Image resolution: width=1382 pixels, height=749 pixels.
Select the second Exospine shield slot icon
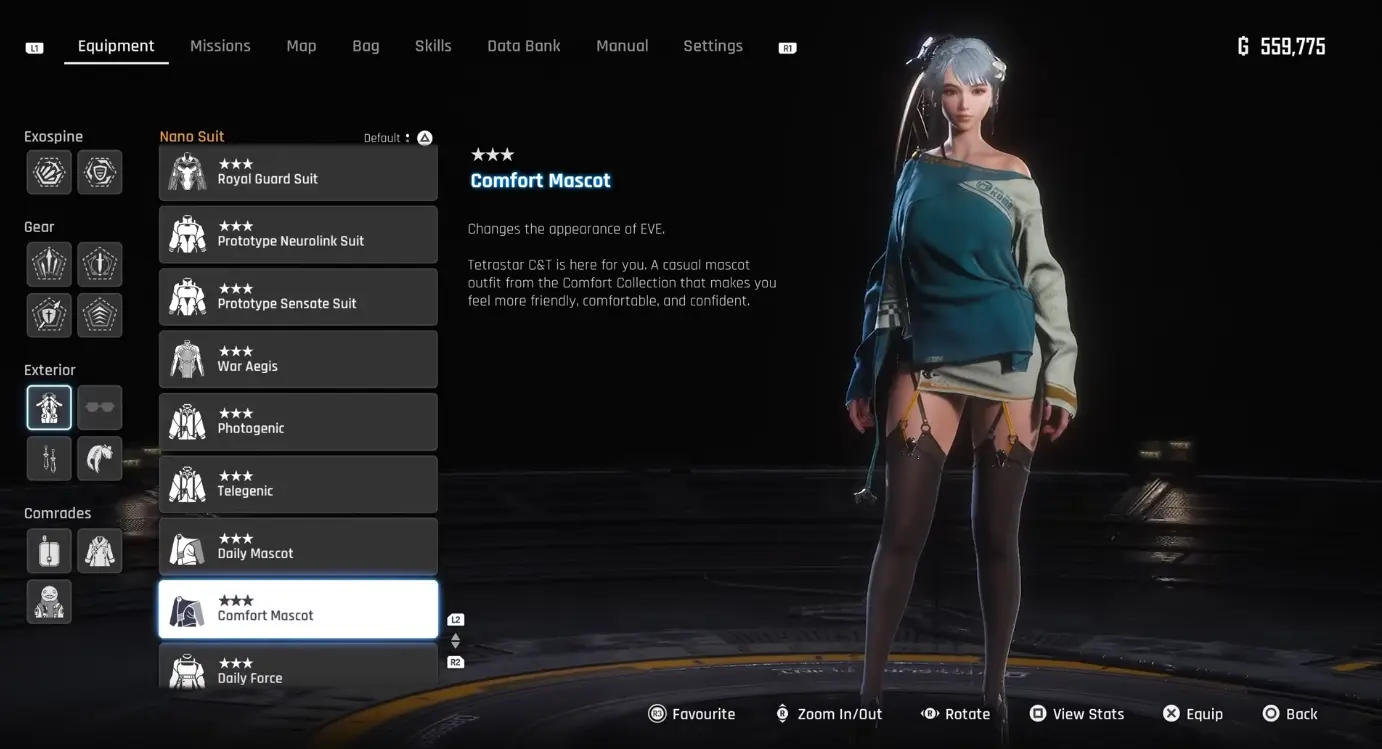coord(100,172)
